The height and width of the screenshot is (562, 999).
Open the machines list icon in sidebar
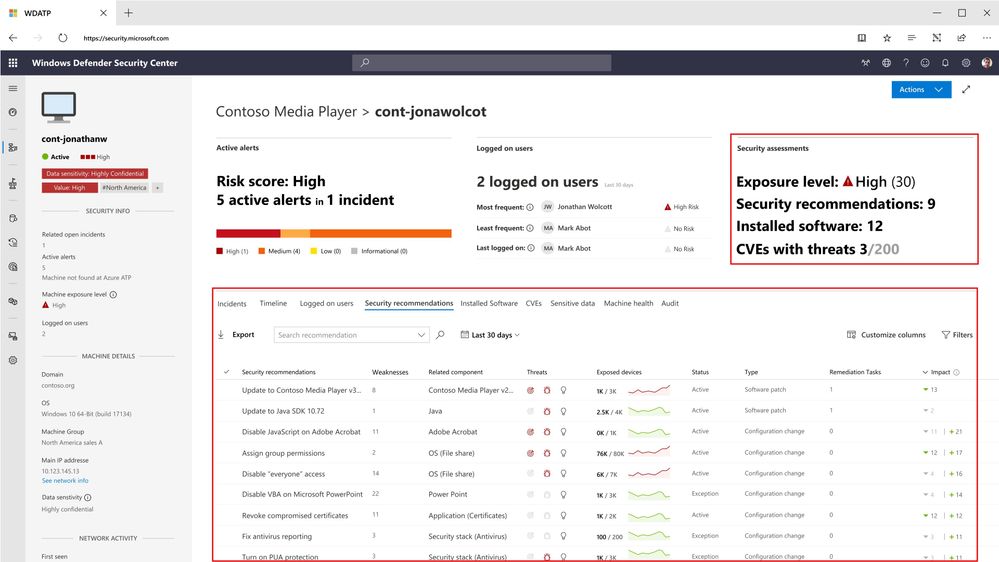coord(13,147)
